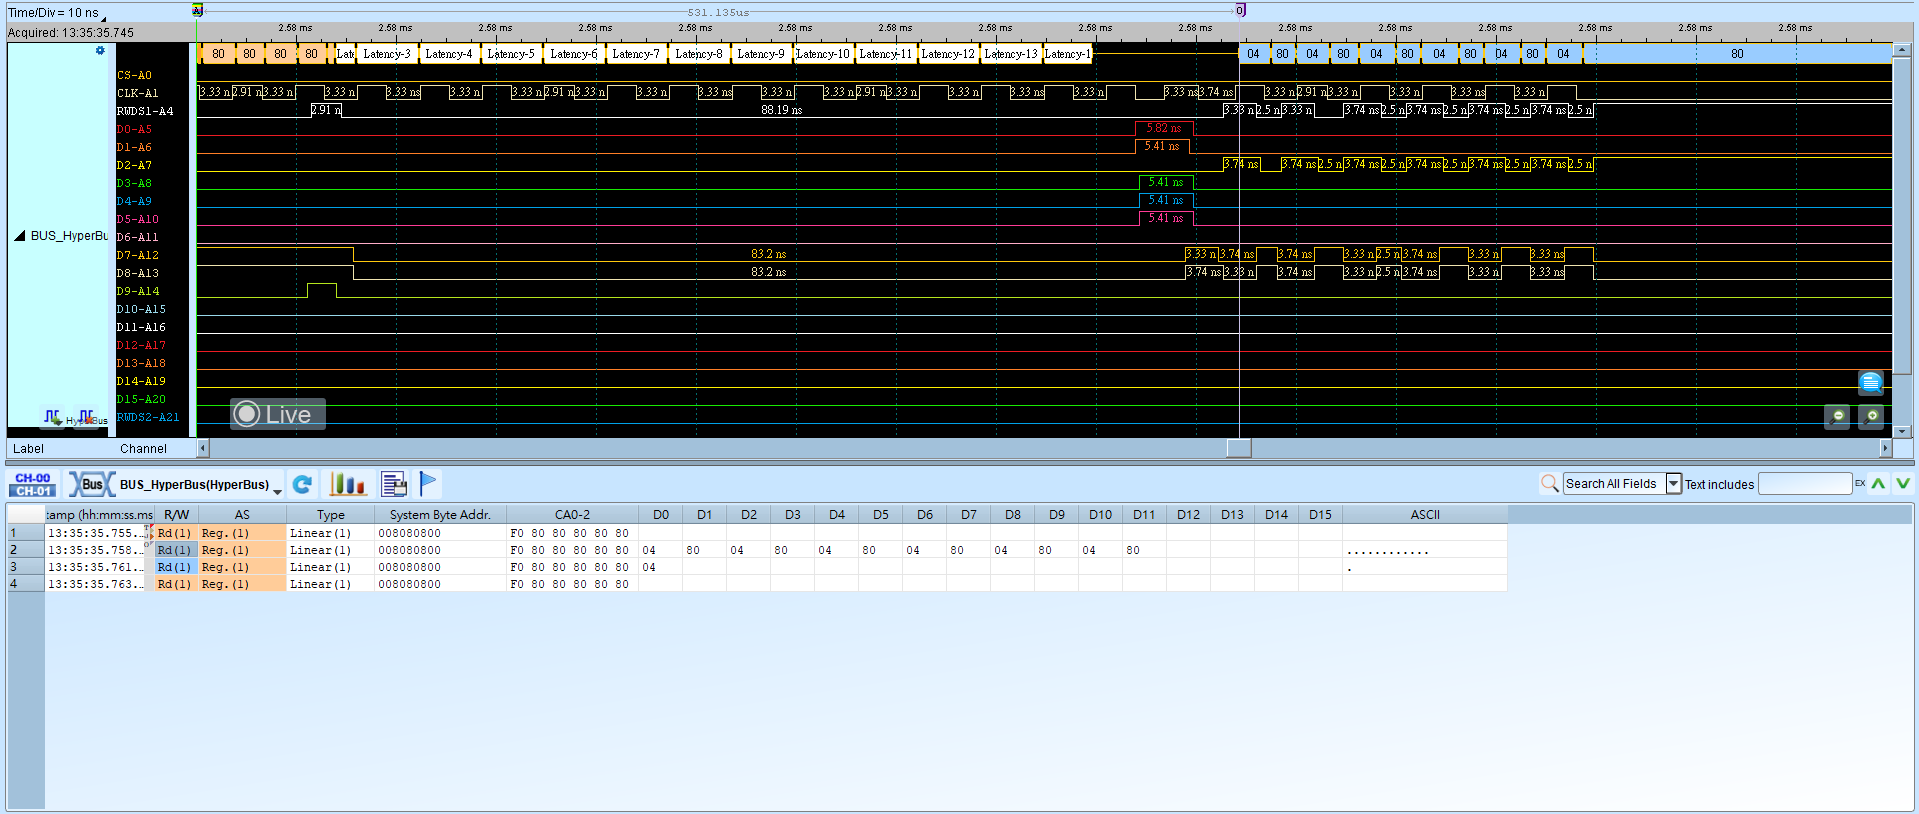Viewport: 1919px width, 814px height.
Task: Zoom in the waveform view
Action: 1872,416
